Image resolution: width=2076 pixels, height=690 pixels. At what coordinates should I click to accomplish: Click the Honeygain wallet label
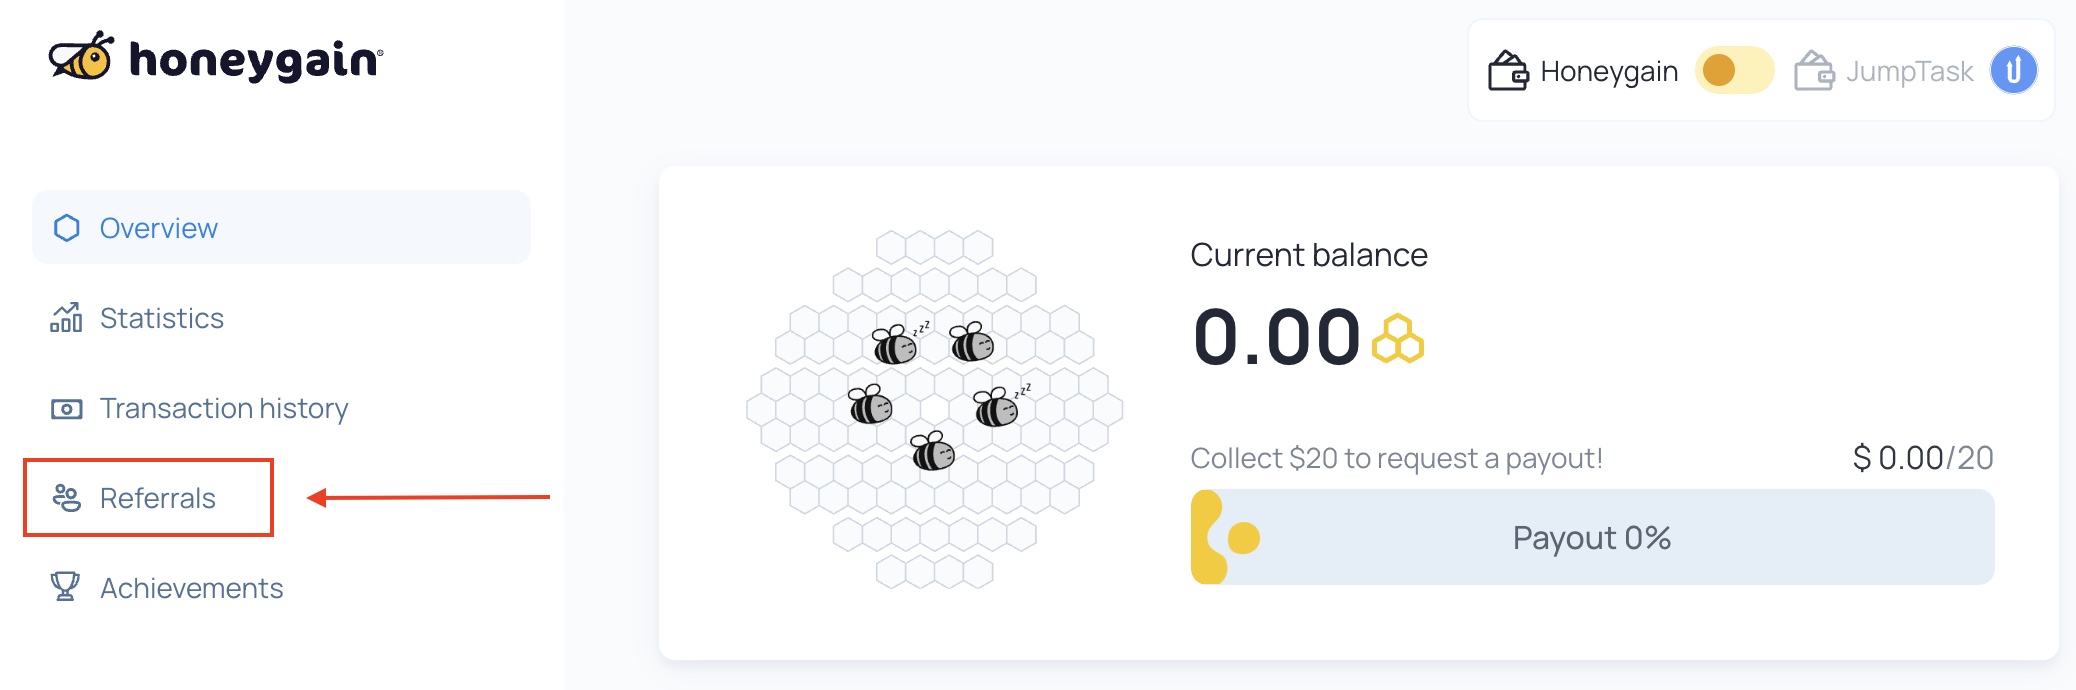coord(1609,72)
